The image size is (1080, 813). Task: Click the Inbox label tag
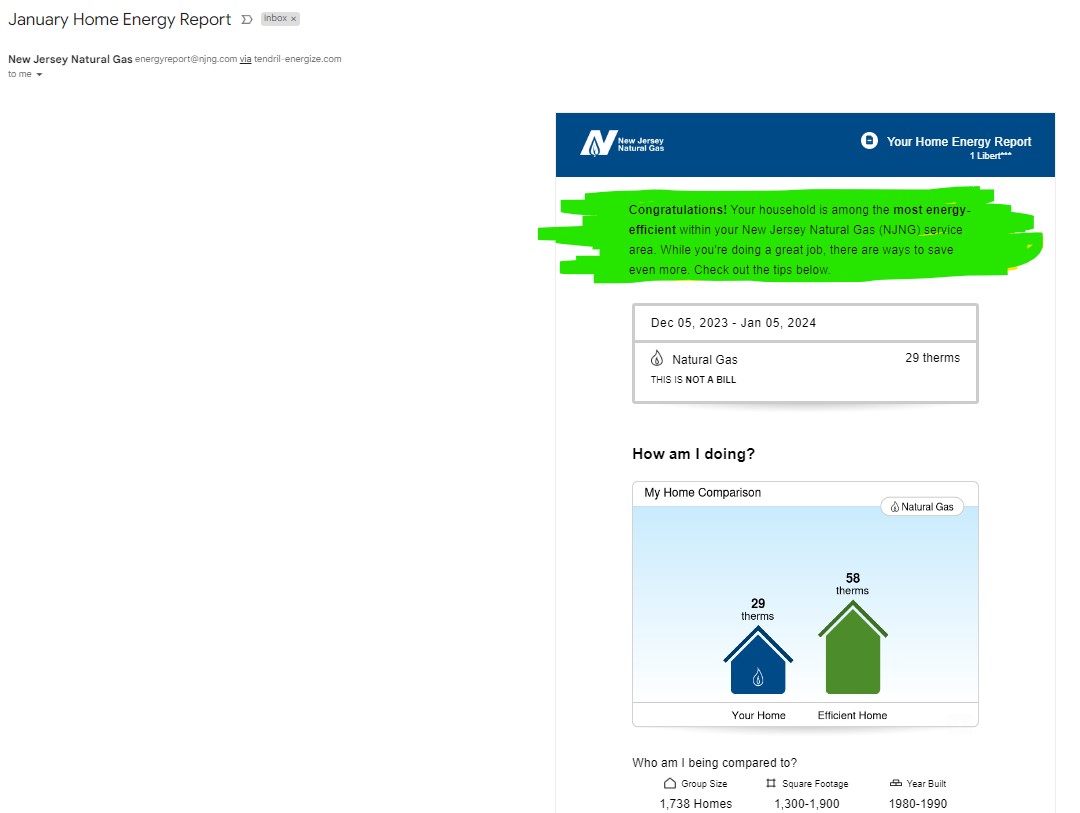(280, 19)
